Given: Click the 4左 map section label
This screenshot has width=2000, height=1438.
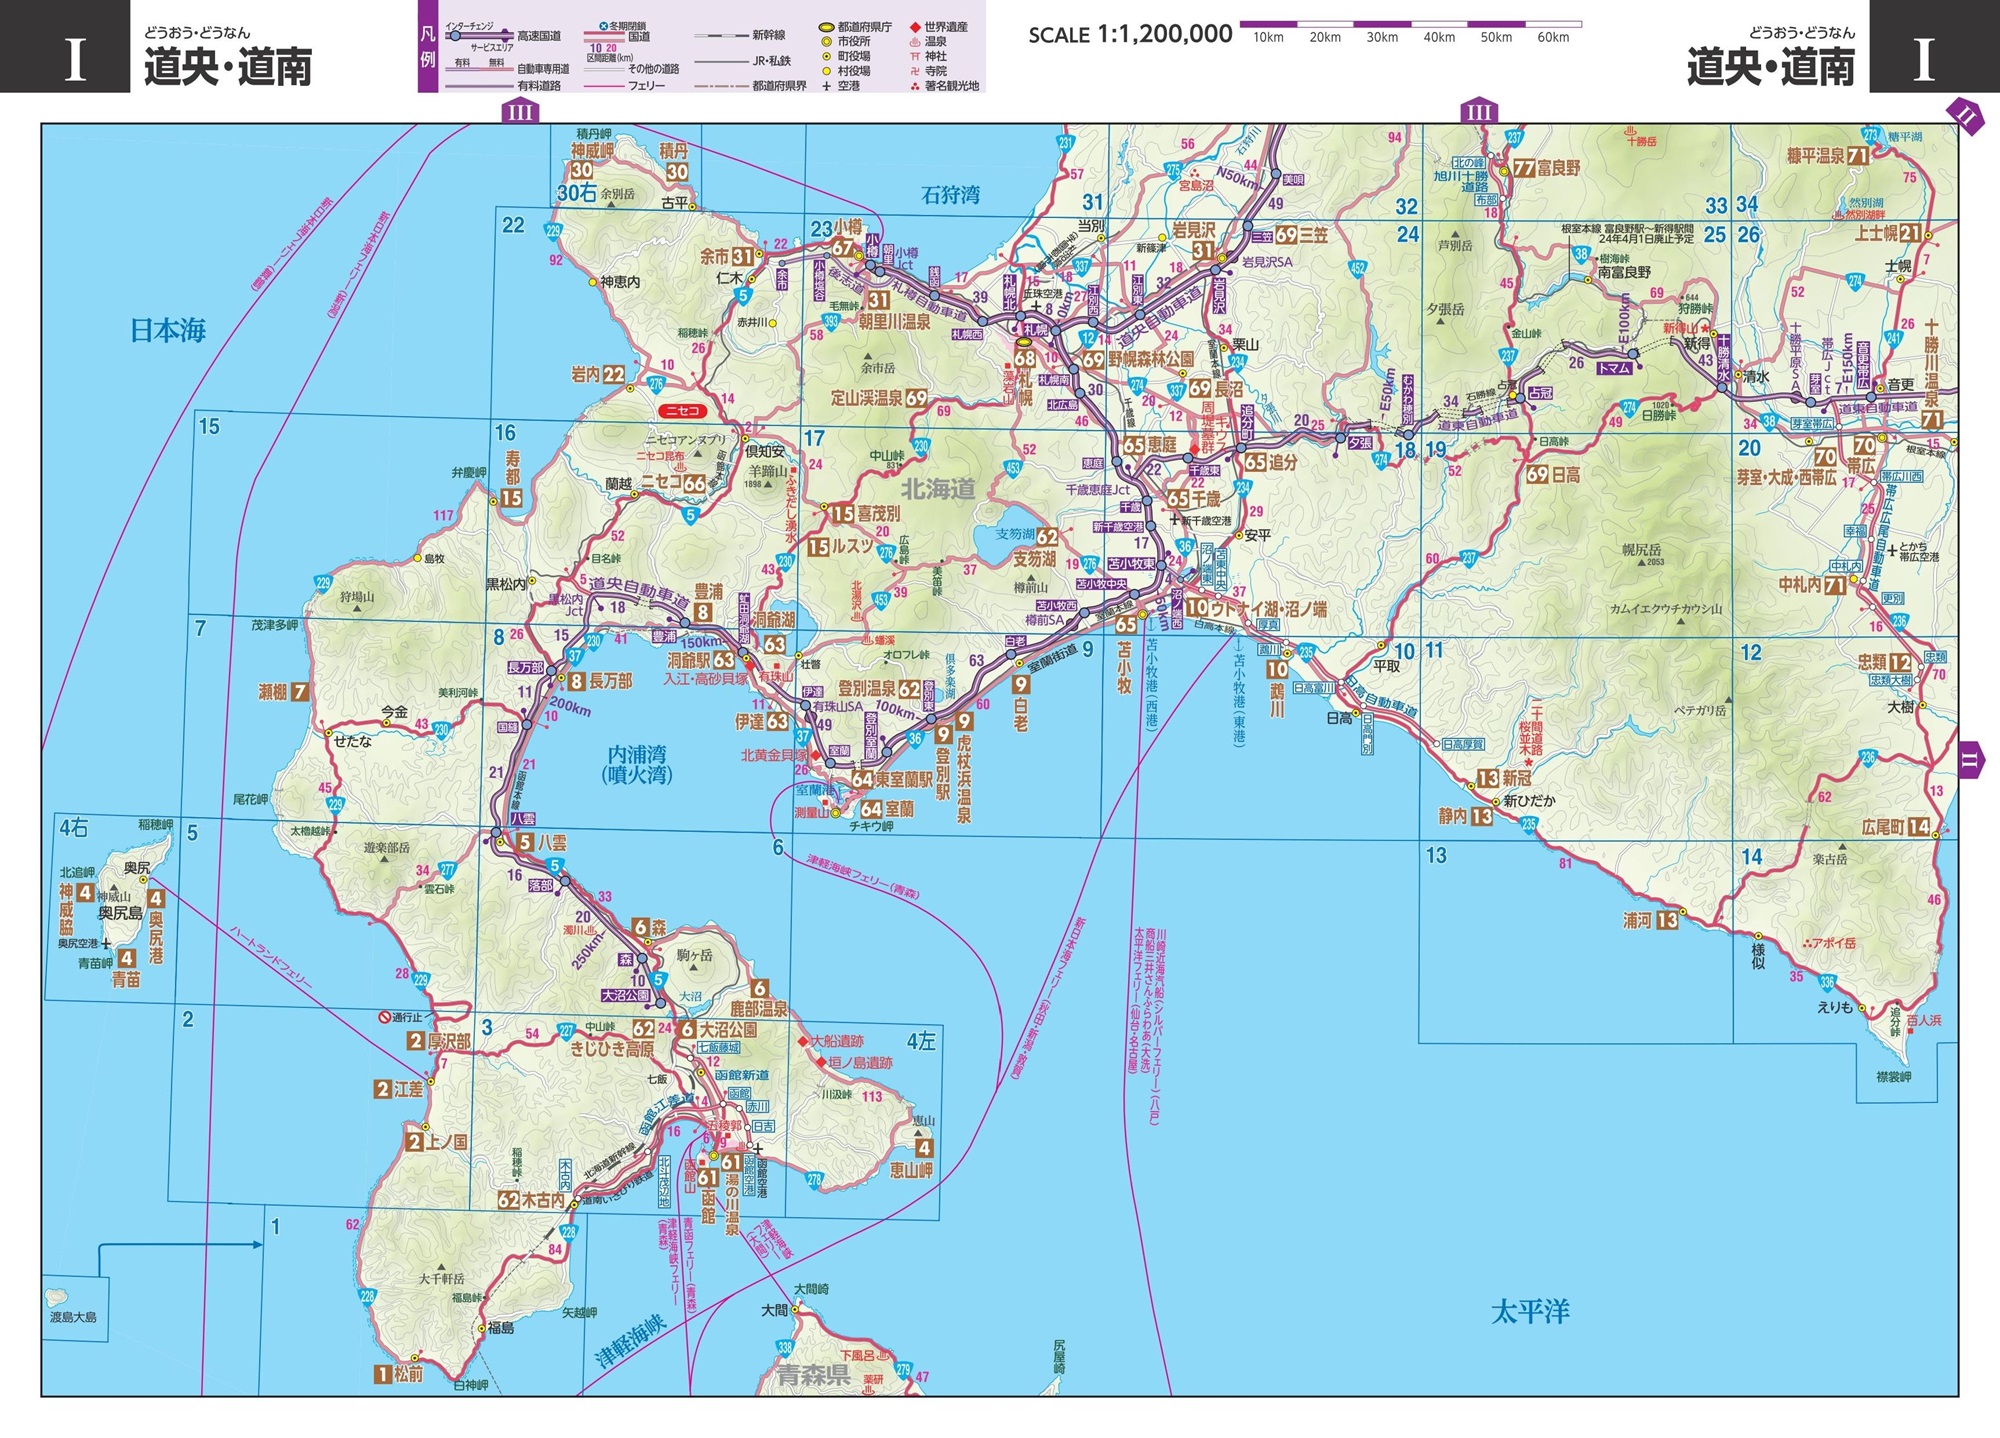Looking at the screenshot, I should 921,1042.
